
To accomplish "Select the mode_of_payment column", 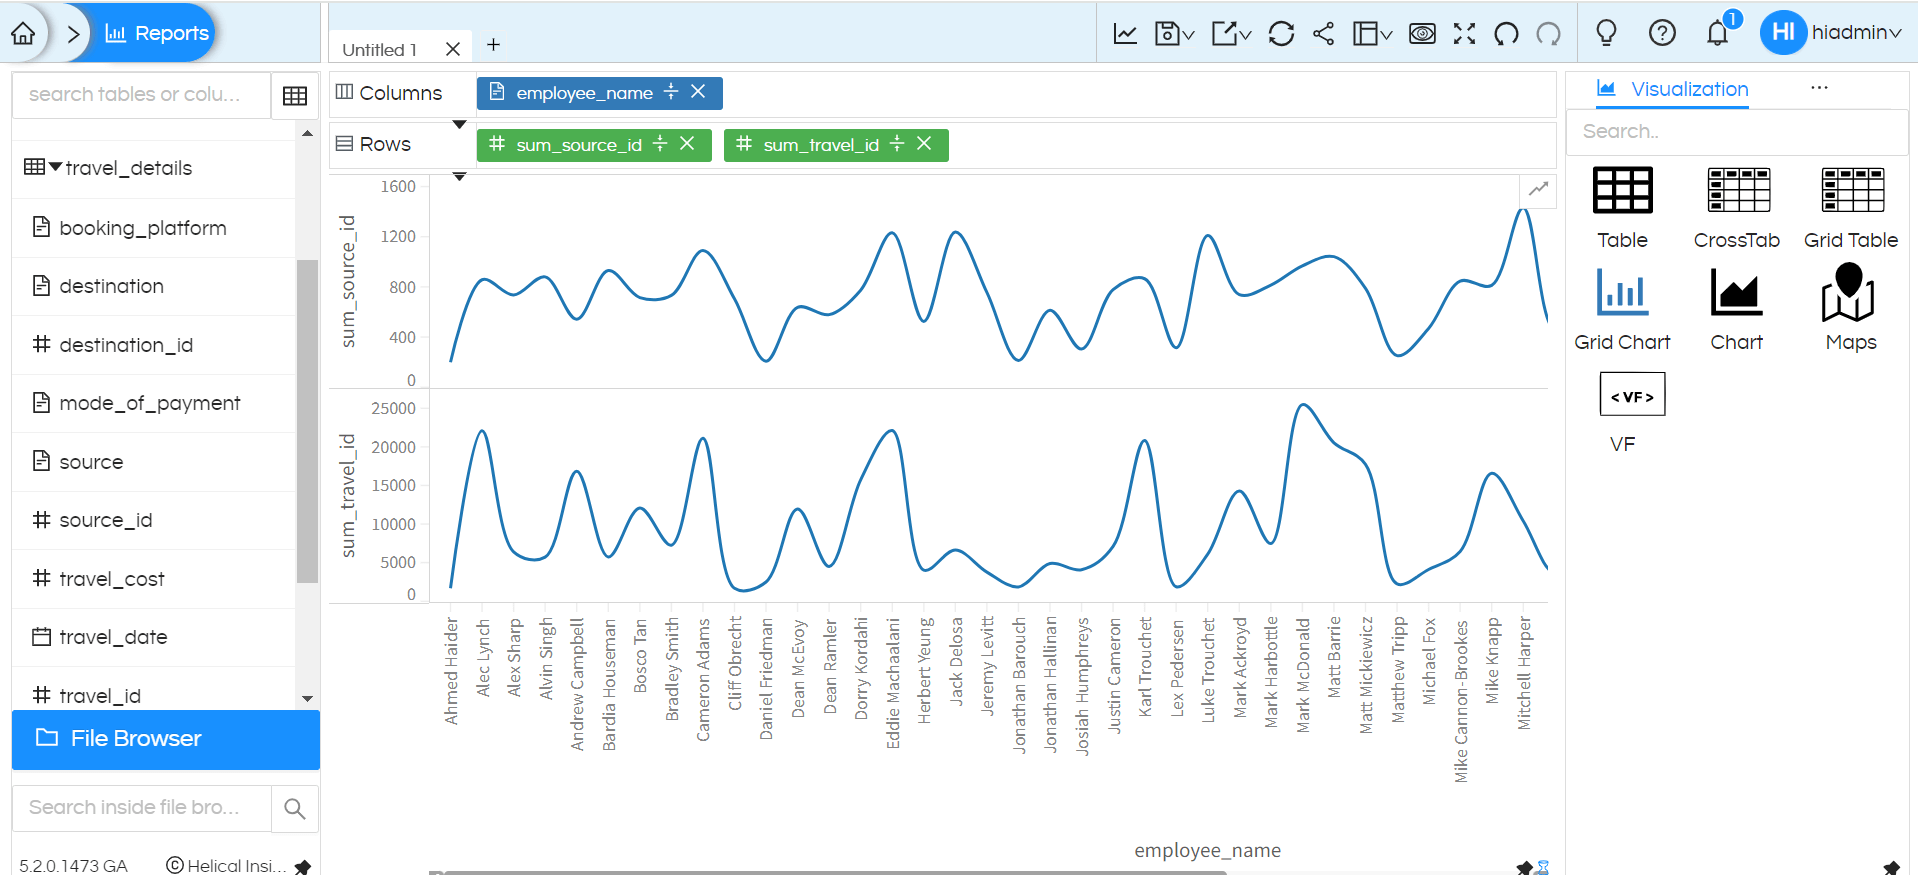I will pyautogui.click(x=150, y=403).
